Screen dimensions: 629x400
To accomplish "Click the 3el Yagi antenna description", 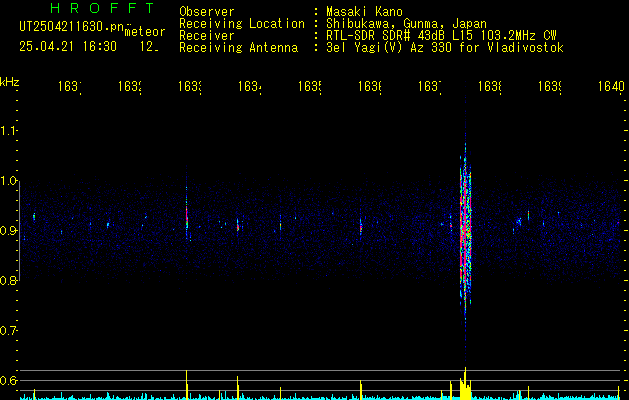I will tap(445, 48).
